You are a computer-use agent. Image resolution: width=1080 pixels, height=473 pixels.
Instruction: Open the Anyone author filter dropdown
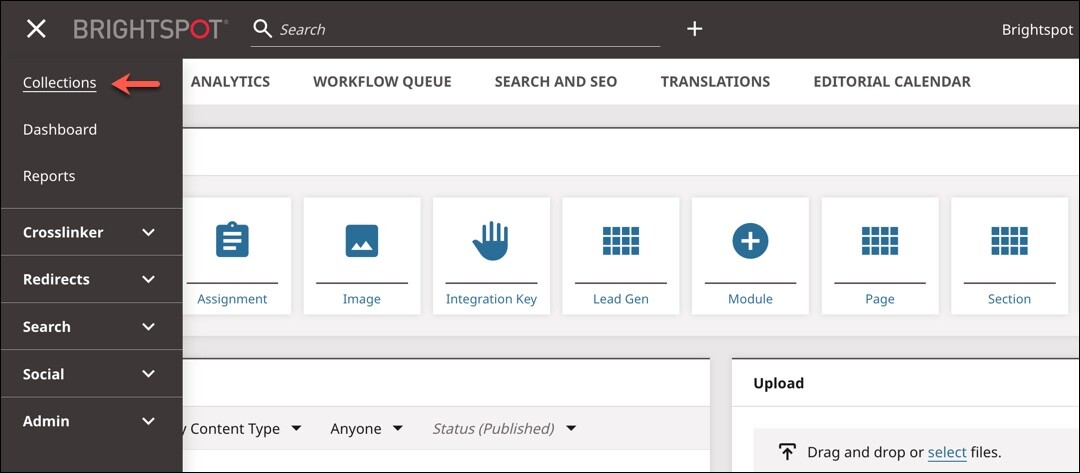(366, 429)
